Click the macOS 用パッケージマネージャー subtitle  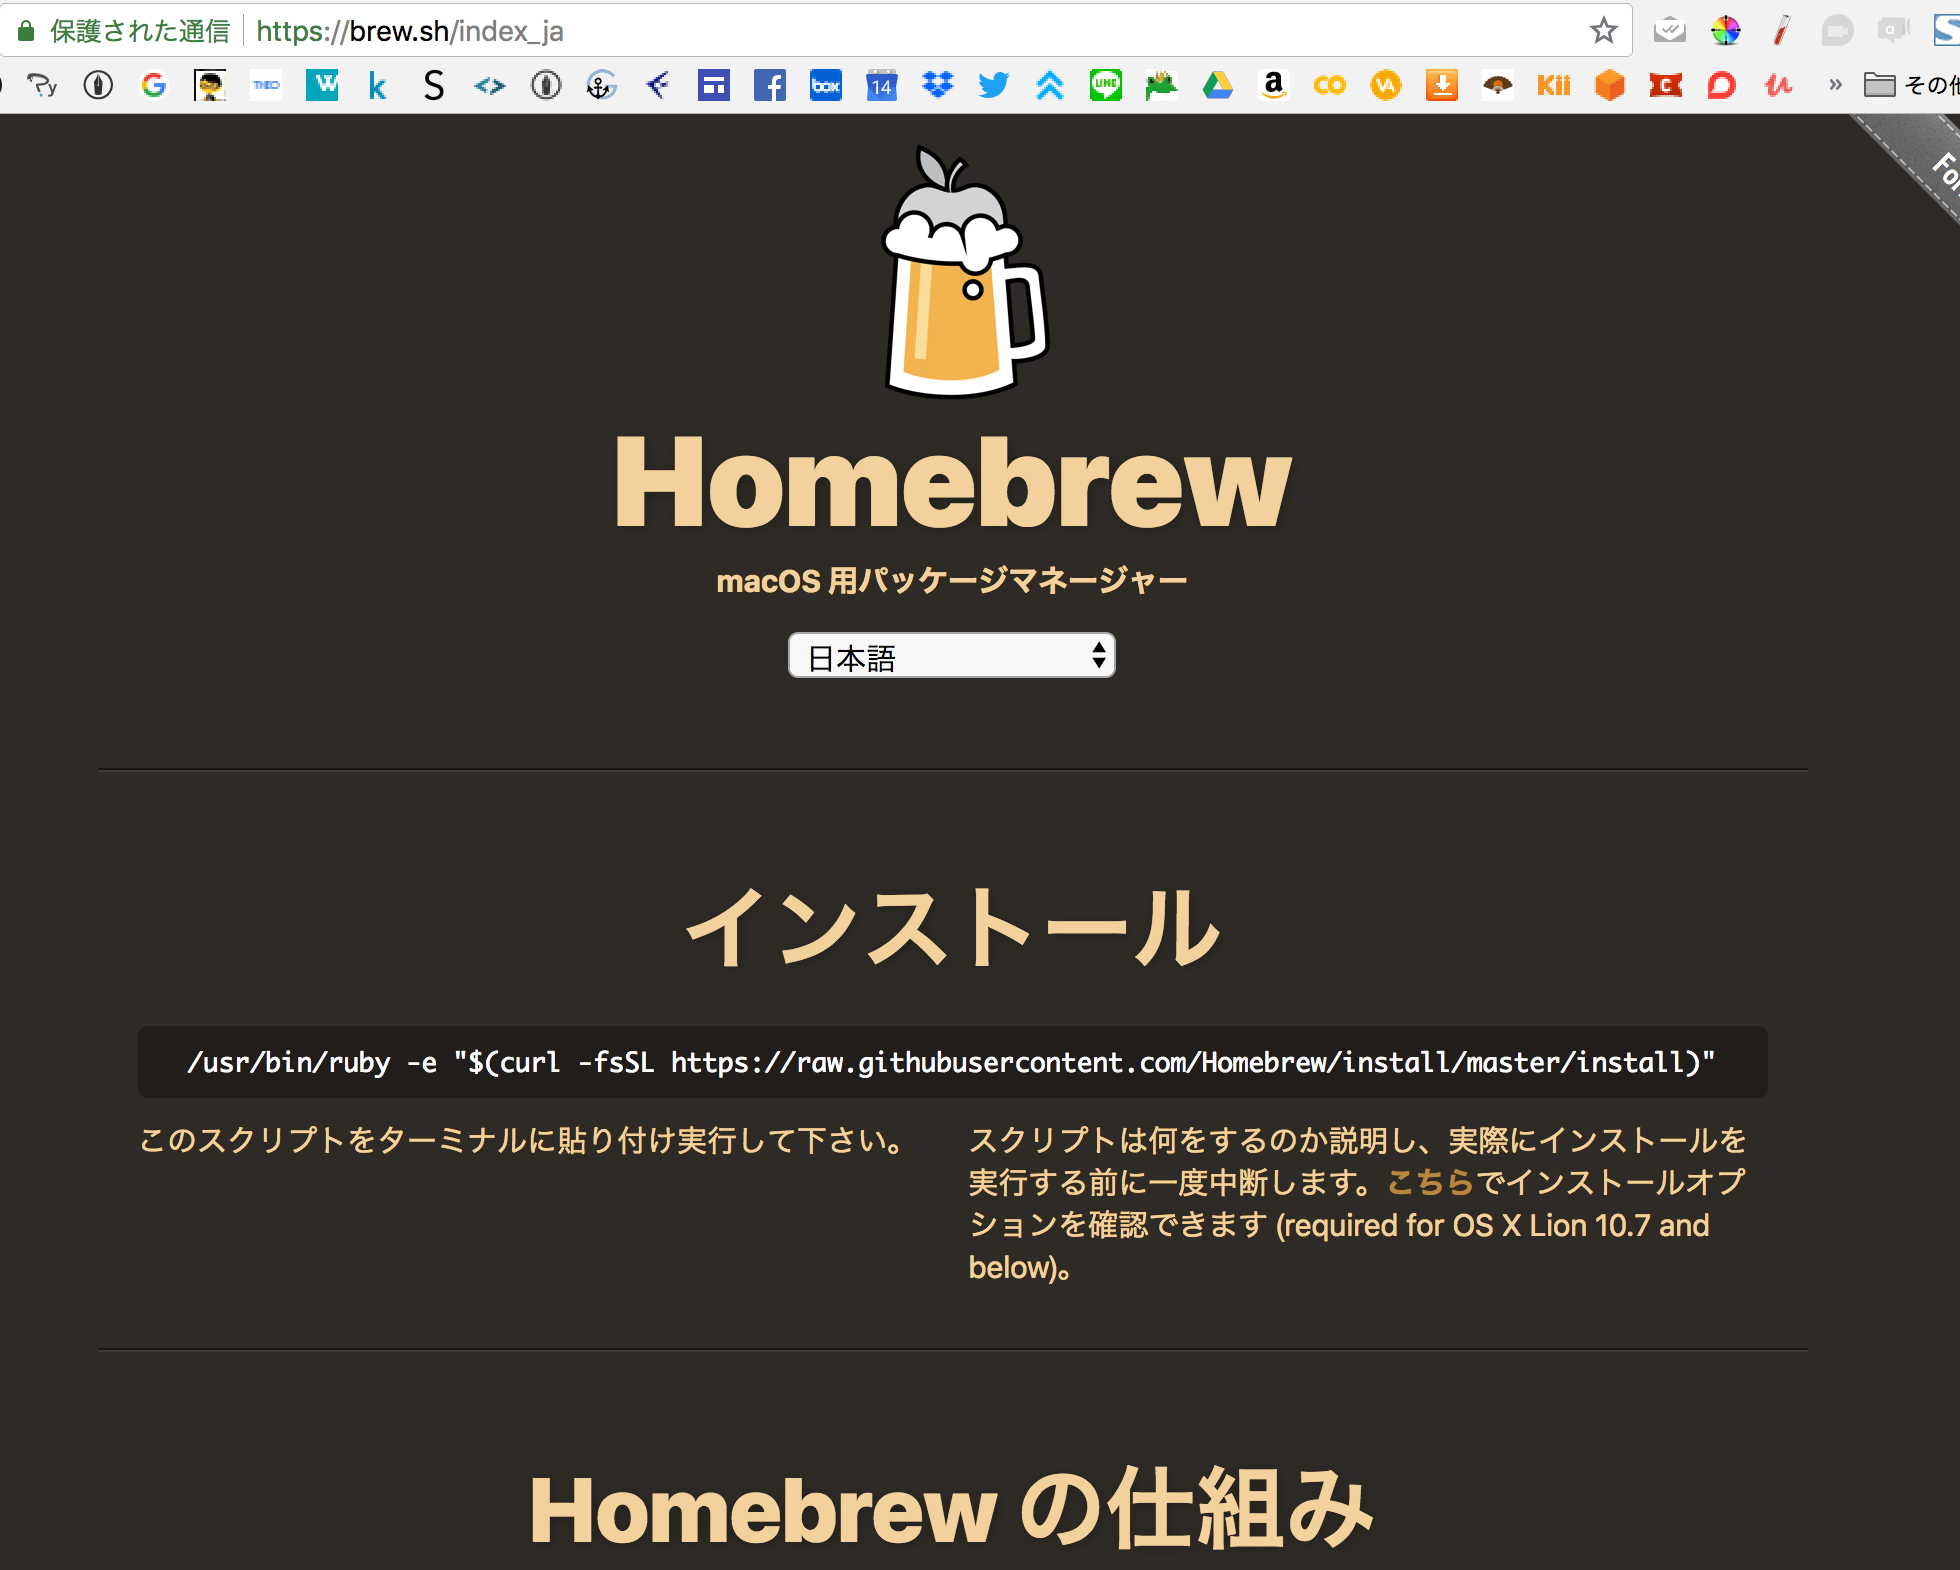(x=952, y=581)
